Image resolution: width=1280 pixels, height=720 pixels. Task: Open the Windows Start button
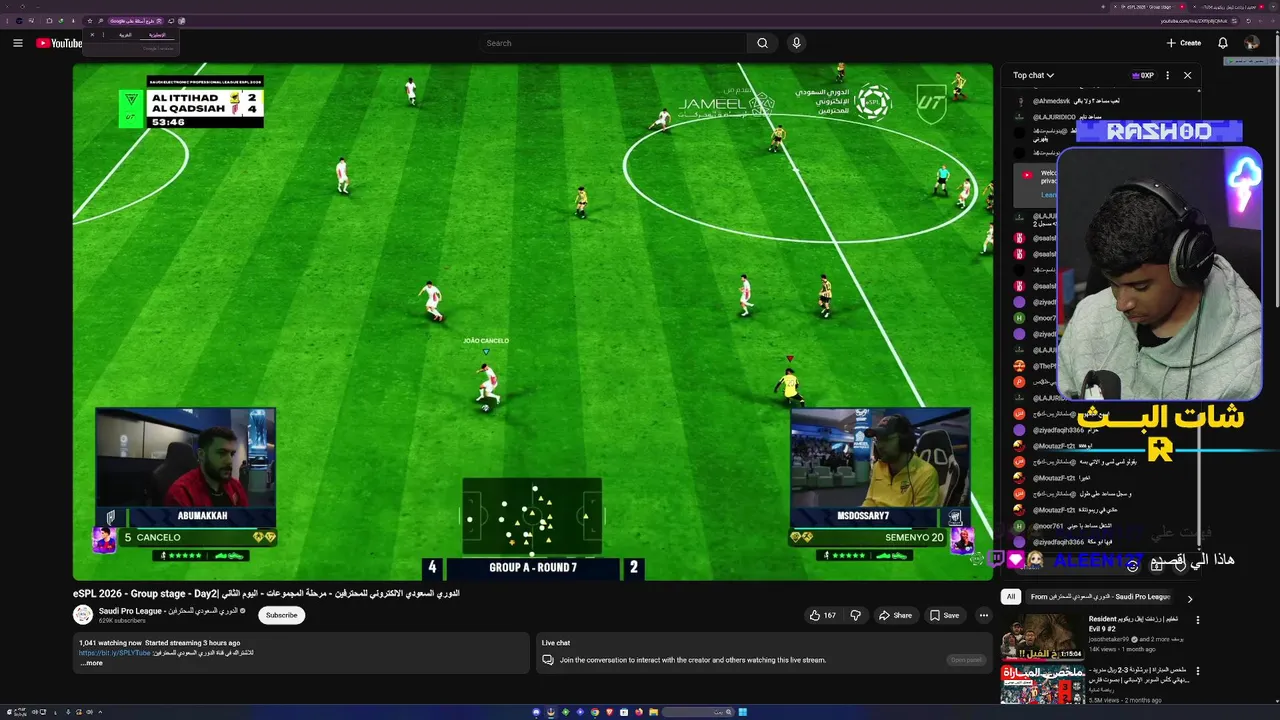(x=743, y=712)
